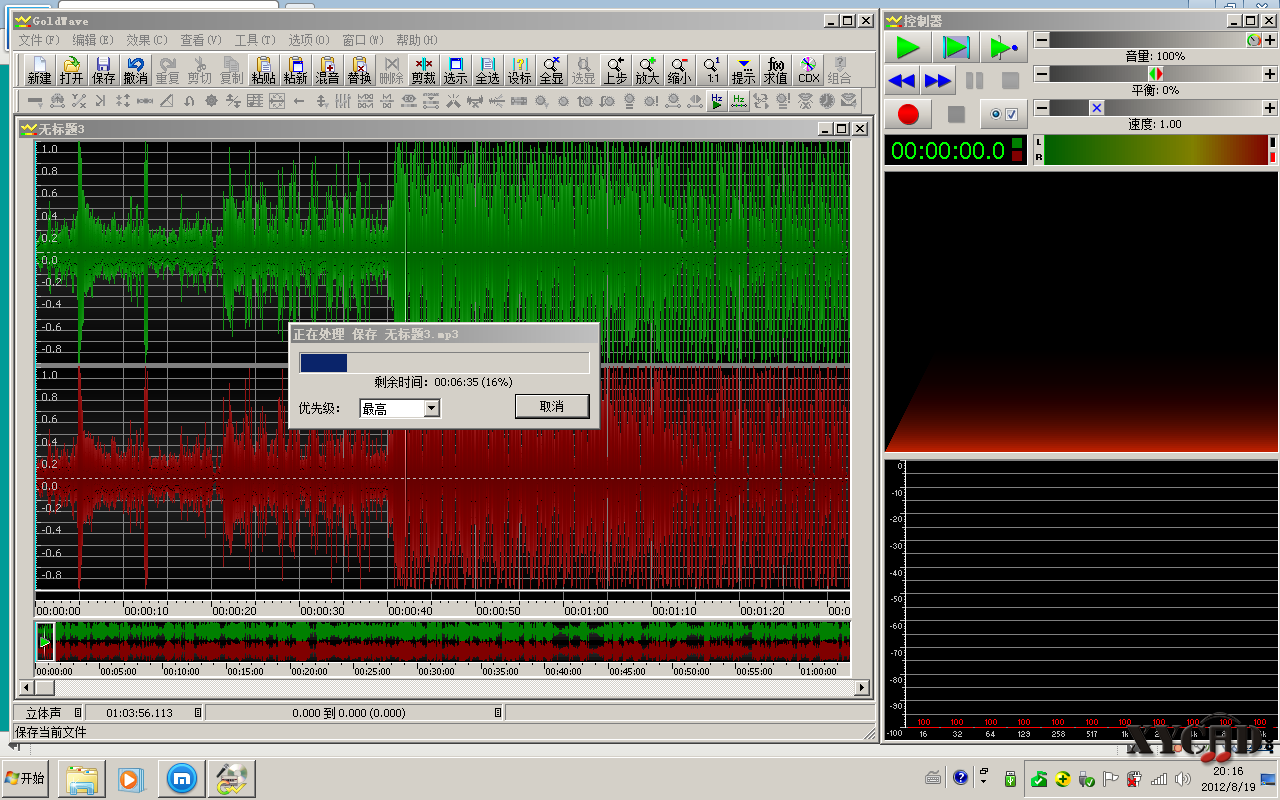Image resolution: width=1280 pixels, height=800 pixels.
Task: Click the 提示 (Cue Points) toolbar icon
Action: (743, 70)
